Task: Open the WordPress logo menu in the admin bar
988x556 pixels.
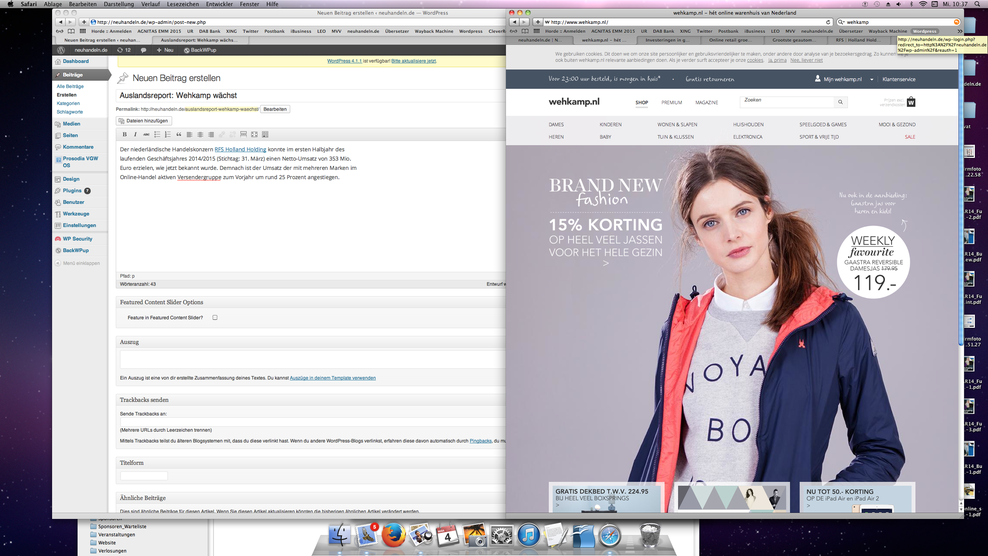Action: (61, 50)
